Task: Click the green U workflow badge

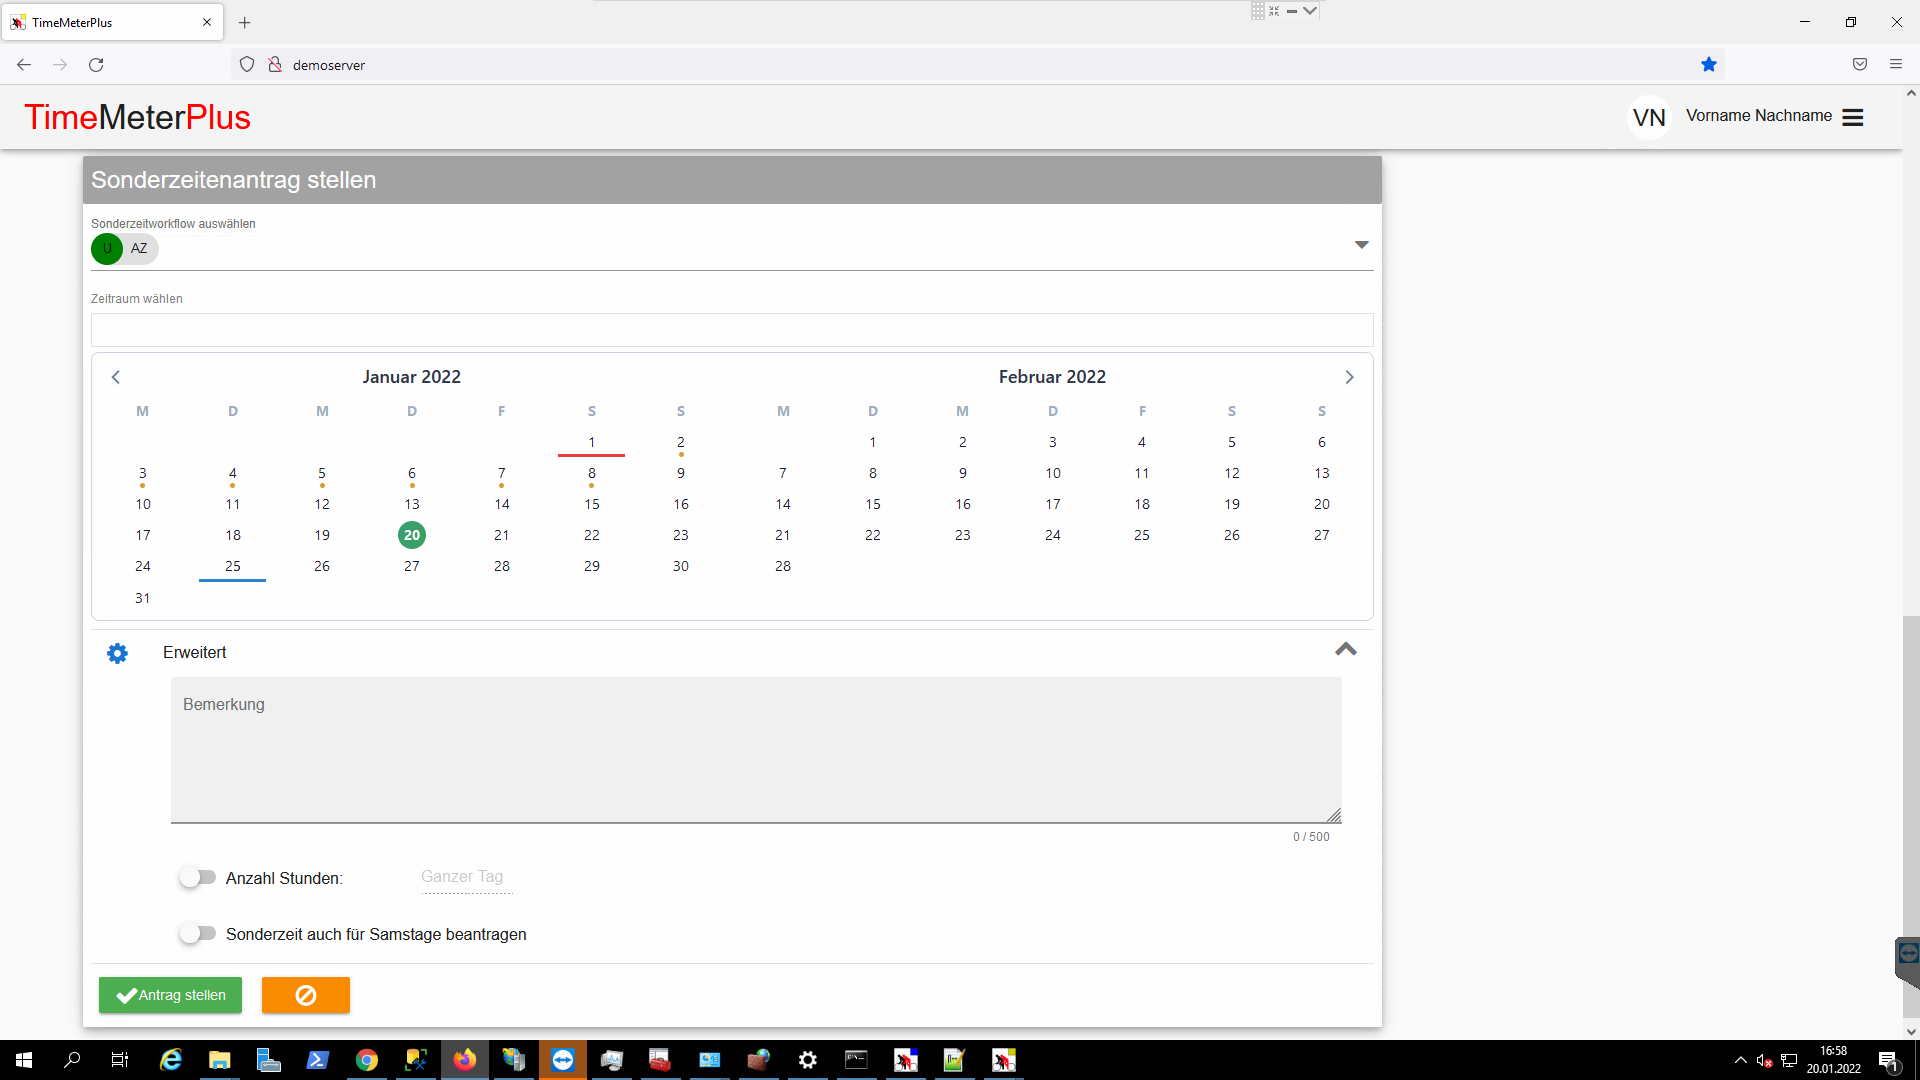Action: (107, 248)
